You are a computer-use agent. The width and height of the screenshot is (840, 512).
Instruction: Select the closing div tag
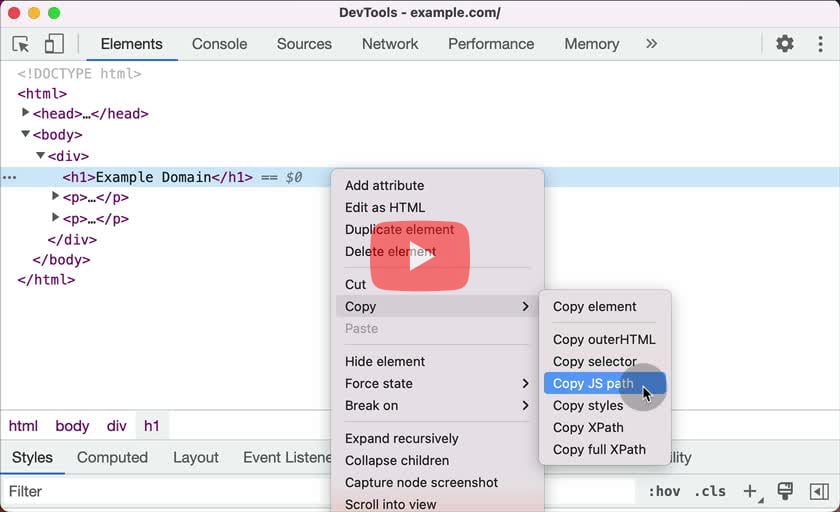pos(72,239)
